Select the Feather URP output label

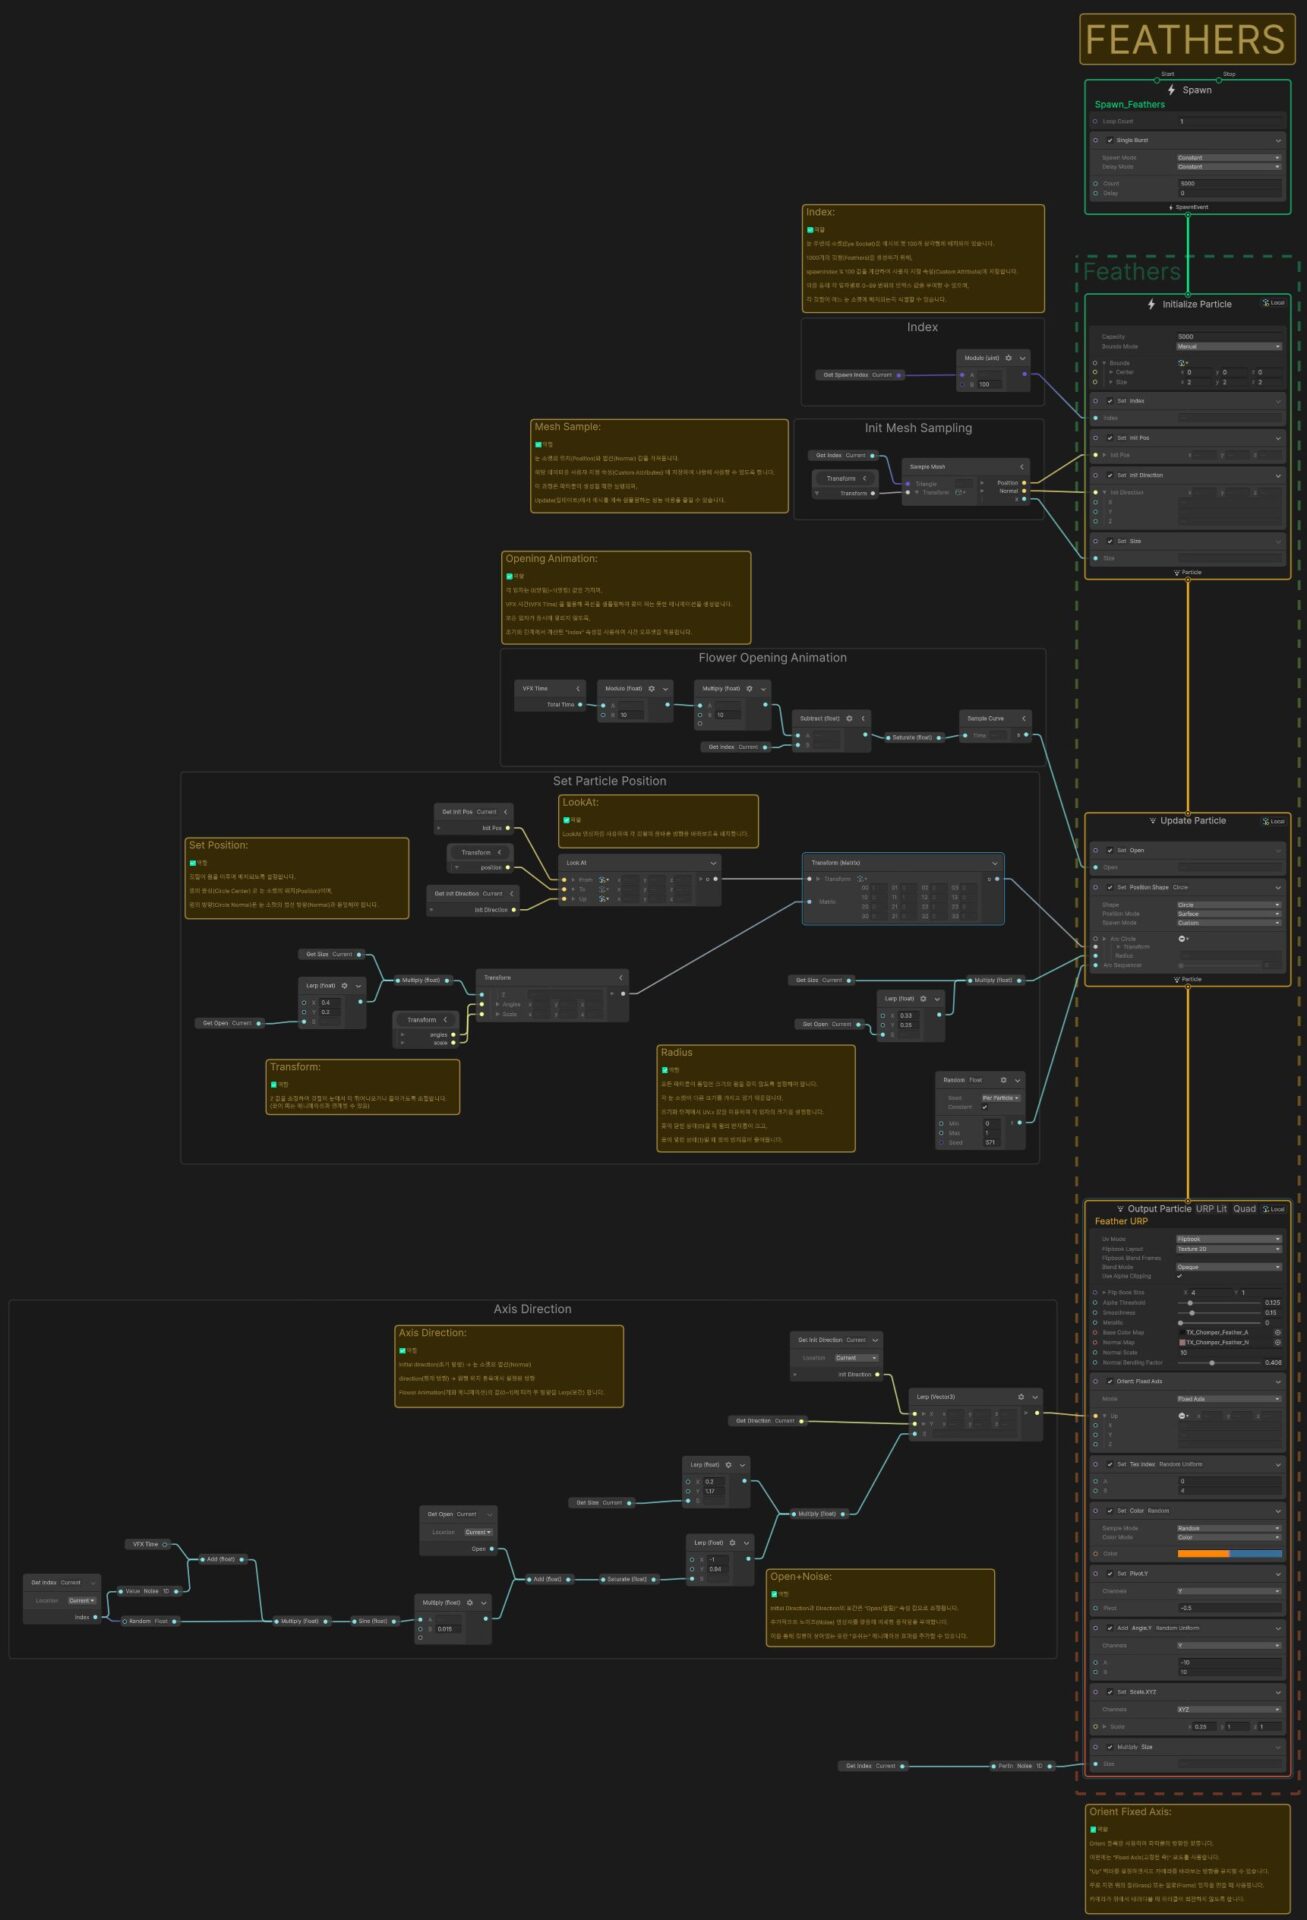pyautogui.click(x=1121, y=1222)
